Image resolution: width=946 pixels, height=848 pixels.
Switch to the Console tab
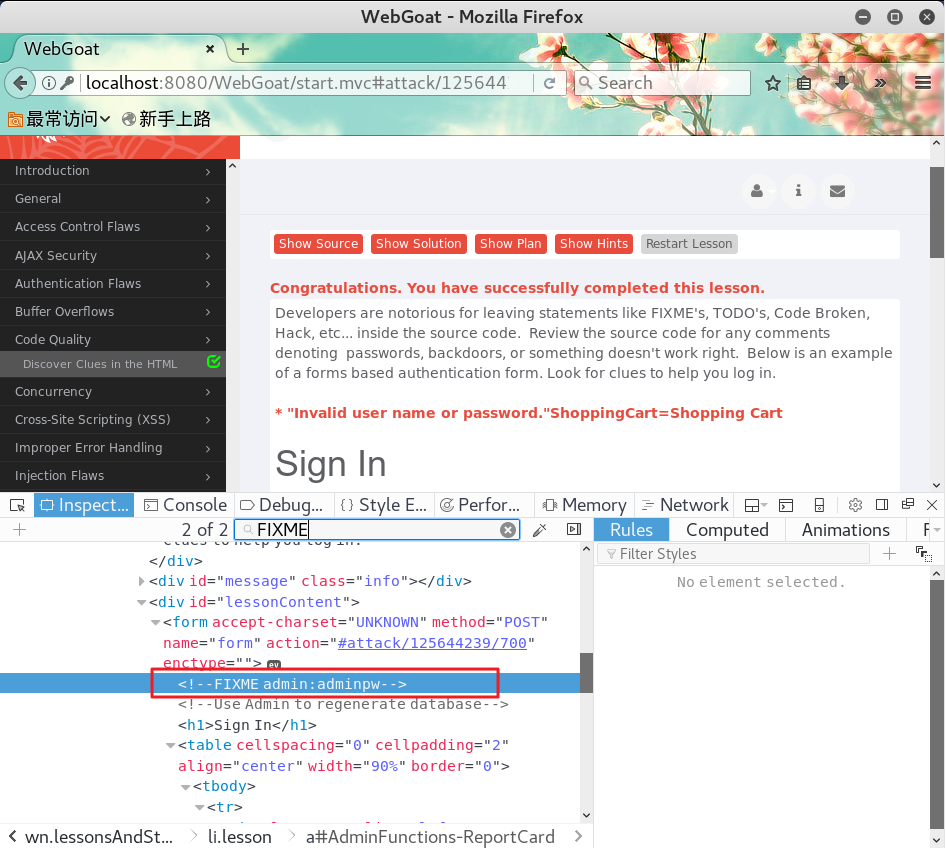tap(186, 505)
